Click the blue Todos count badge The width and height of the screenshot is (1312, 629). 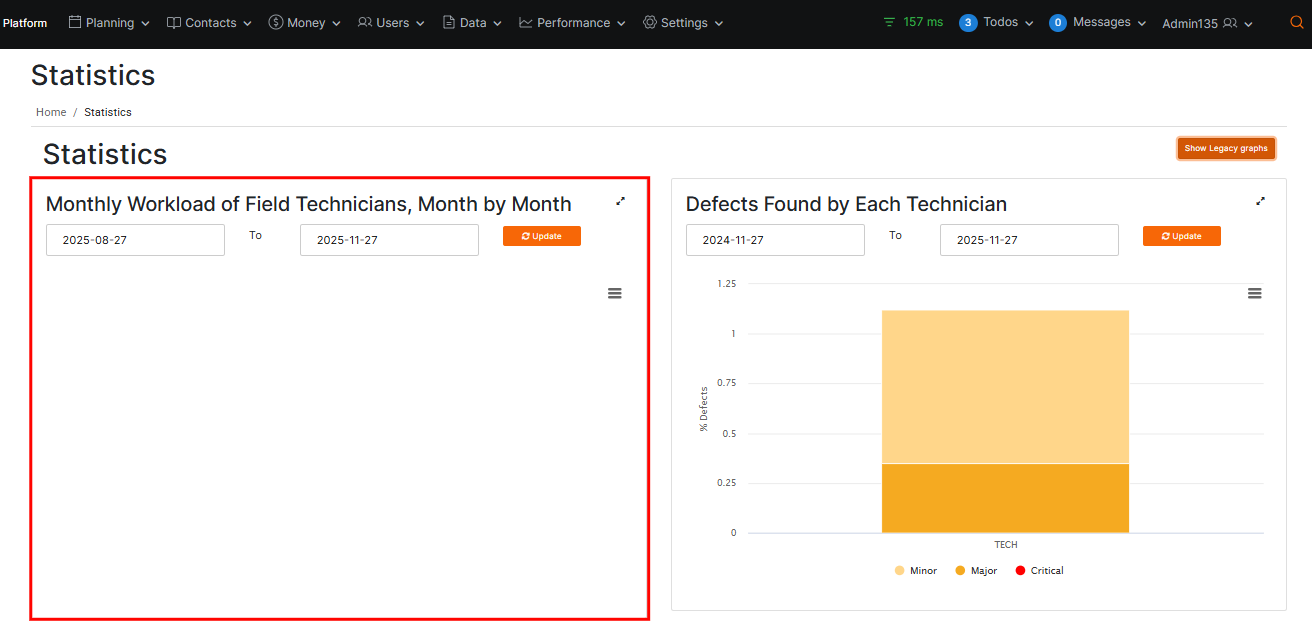pyautogui.click(x=967, y=23)
